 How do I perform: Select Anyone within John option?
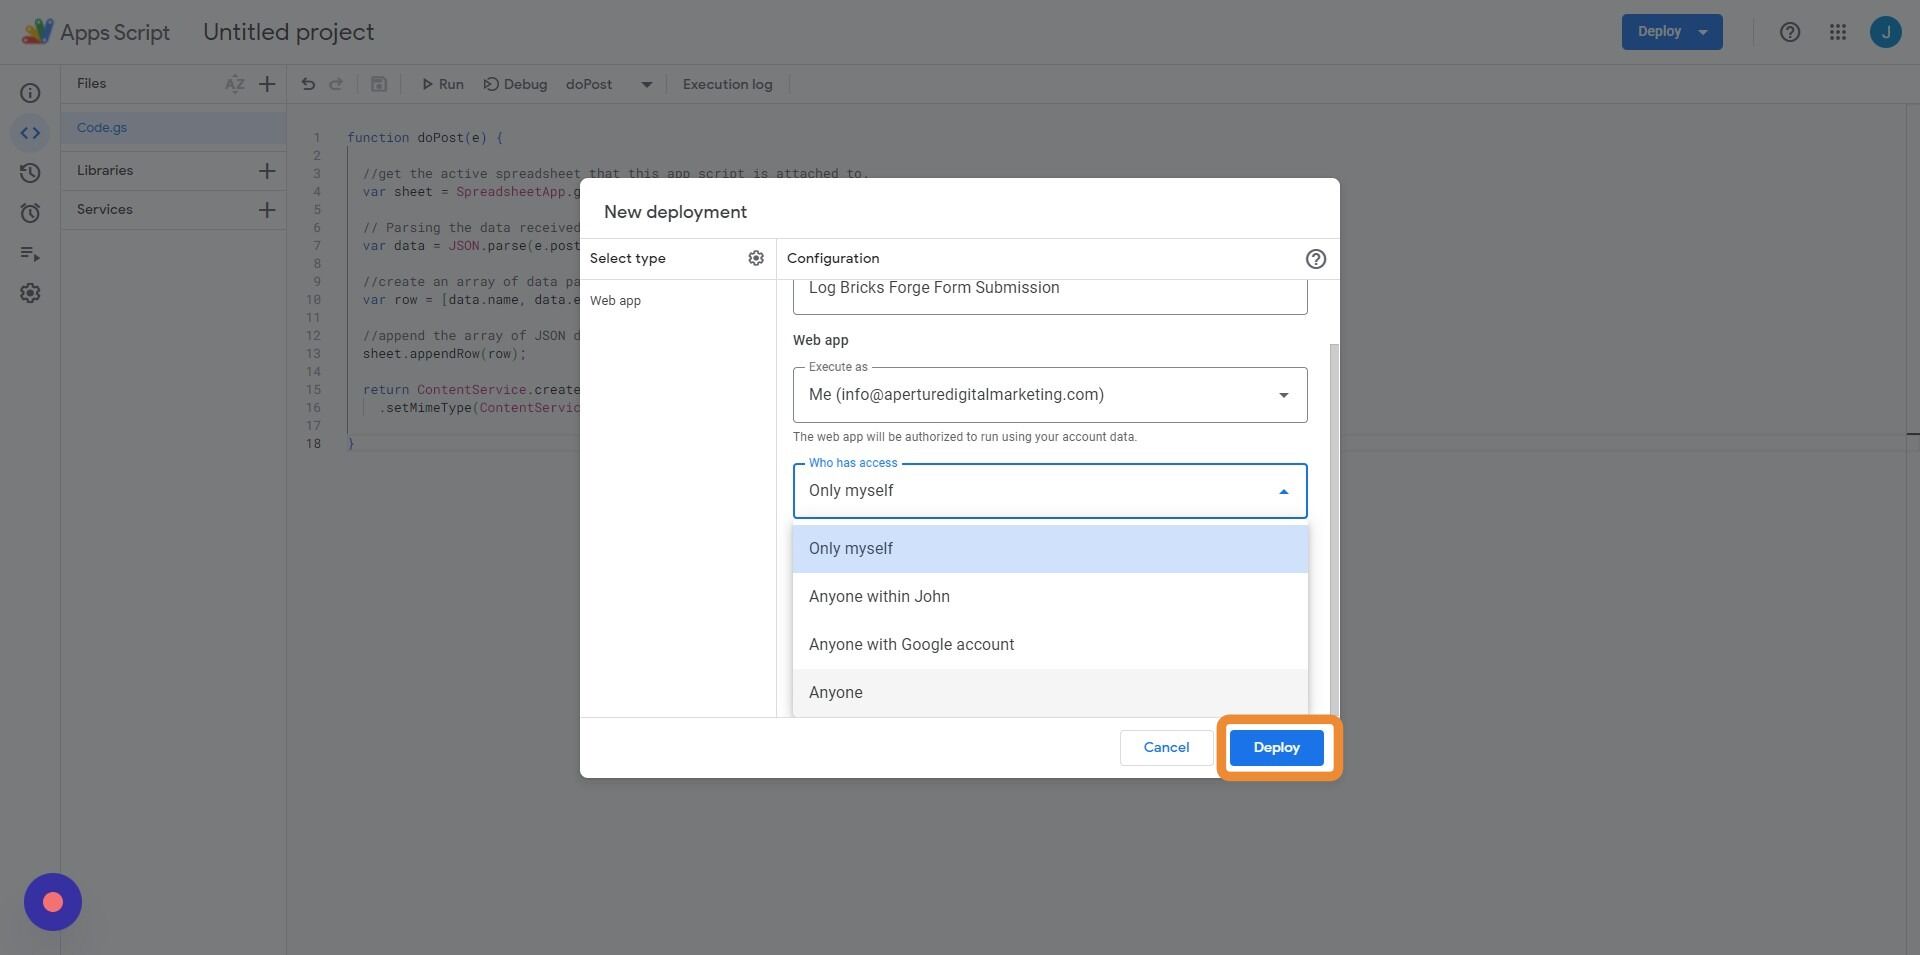tap(879, 596)
